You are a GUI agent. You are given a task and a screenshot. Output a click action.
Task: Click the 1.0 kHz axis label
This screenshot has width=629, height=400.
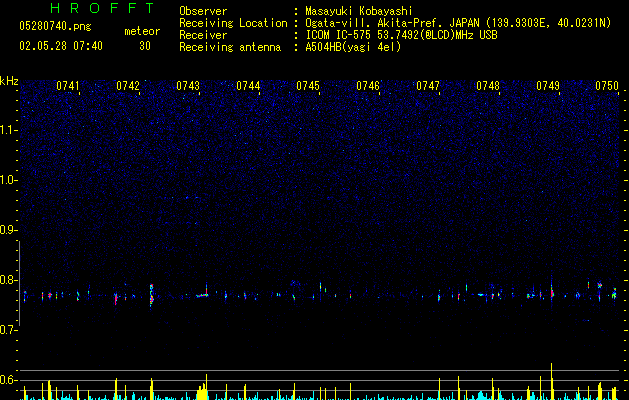pos(9,180)
